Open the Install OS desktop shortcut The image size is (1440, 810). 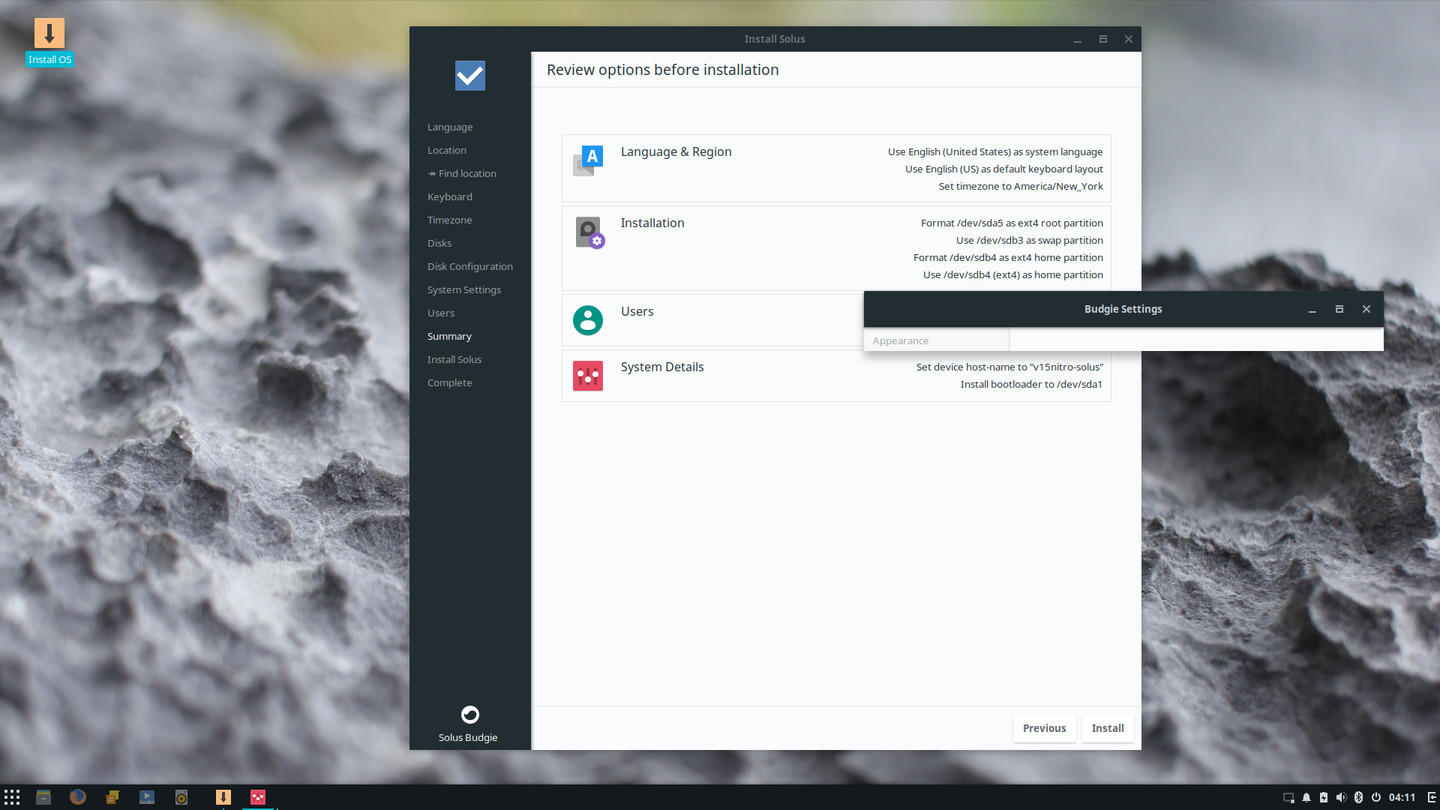tap(49, 42)
